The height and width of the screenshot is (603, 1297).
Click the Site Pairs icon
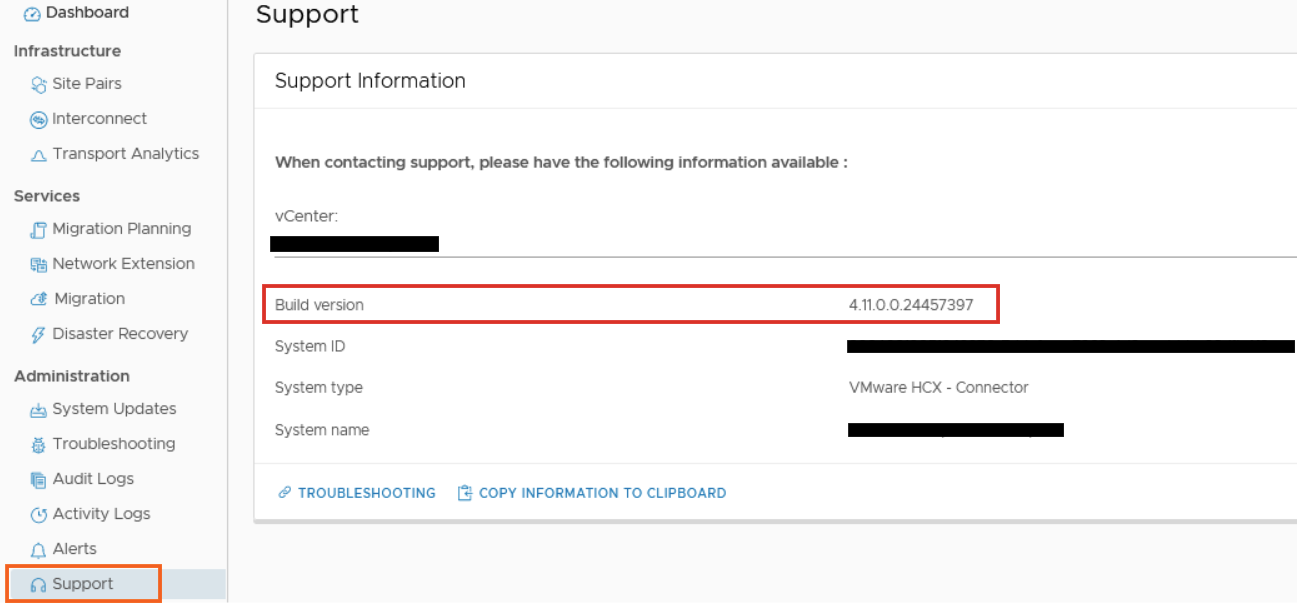tap(39, 85)
